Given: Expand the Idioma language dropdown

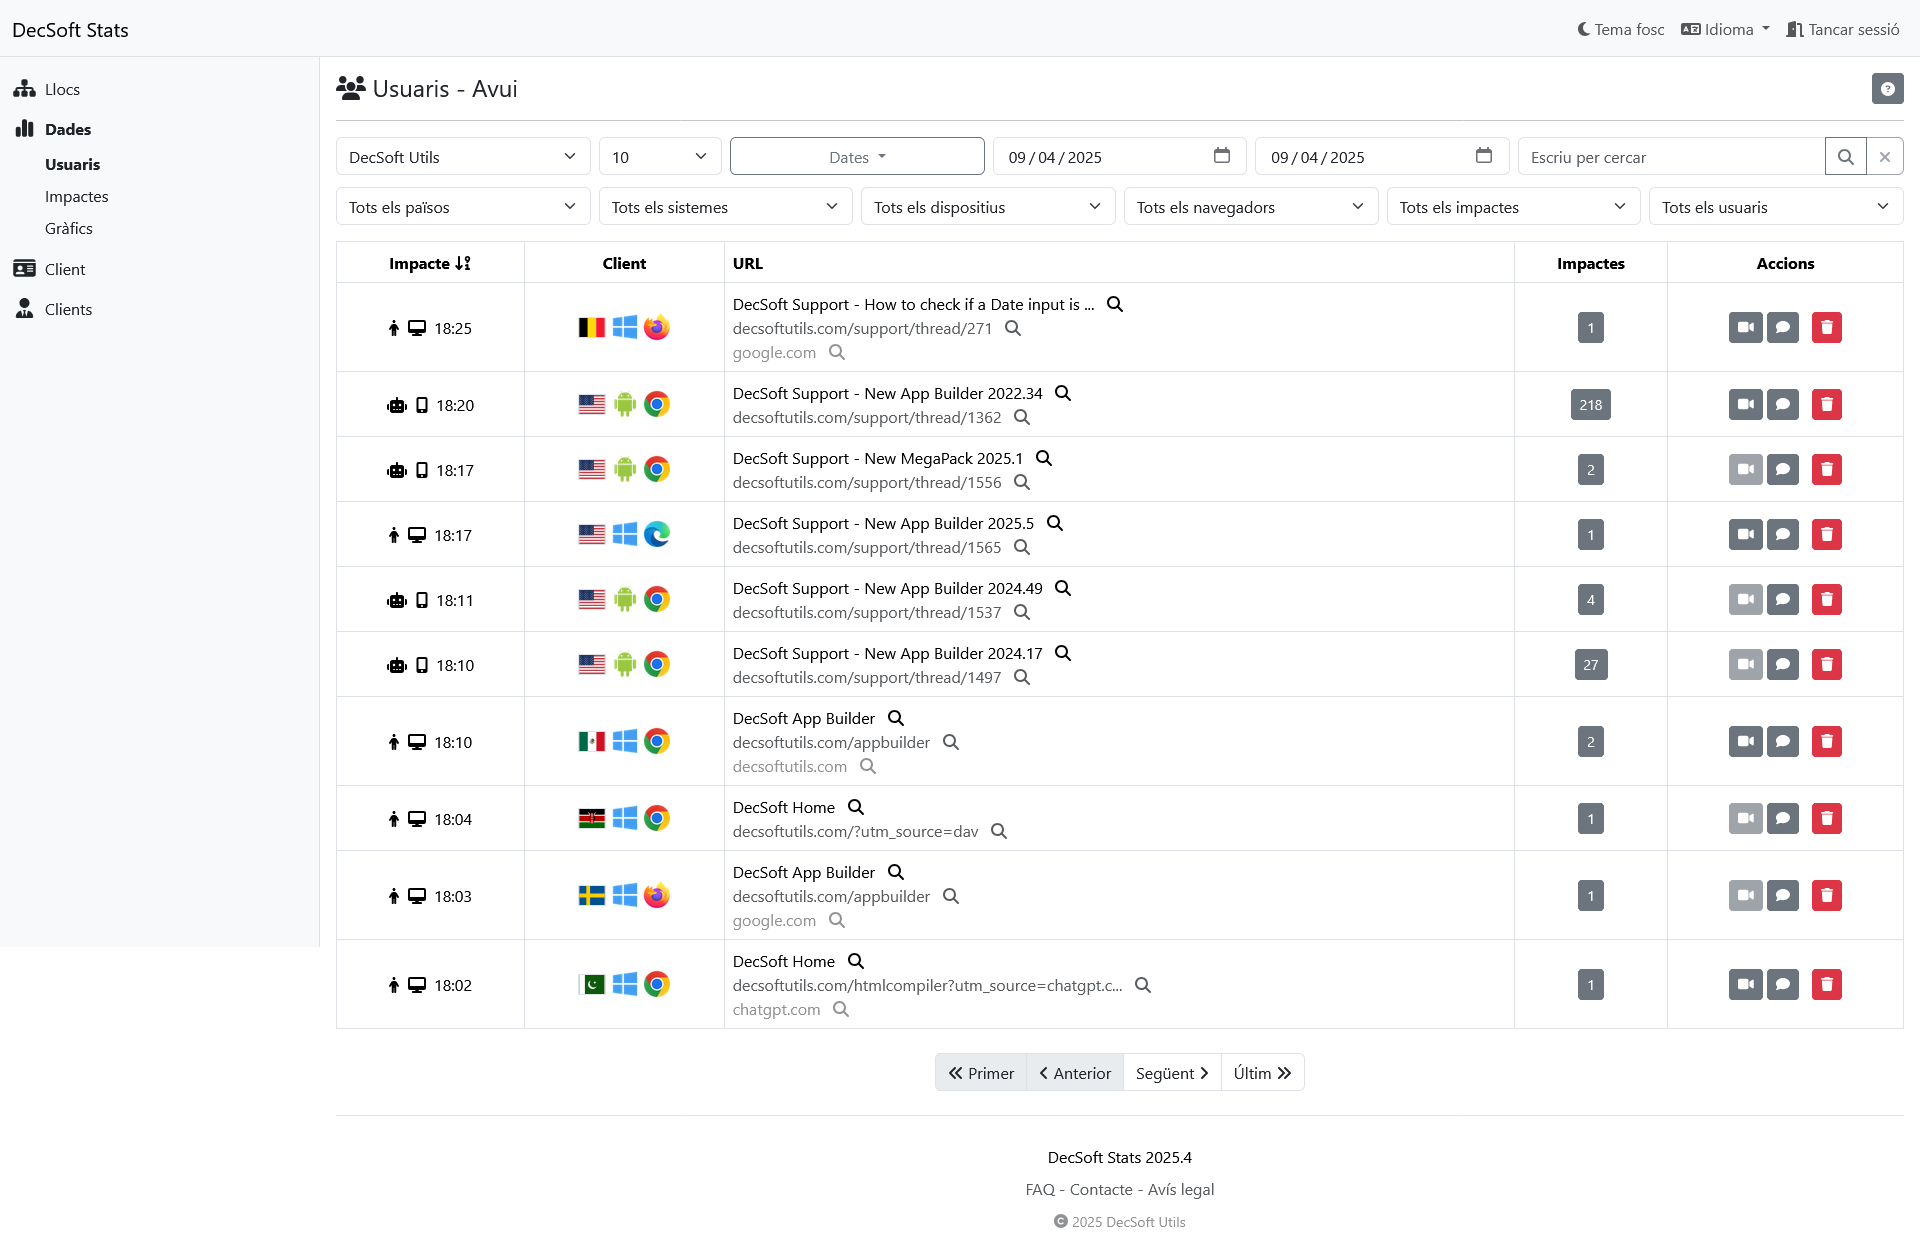Looking at the screenshot, I should coord(1724,29).
